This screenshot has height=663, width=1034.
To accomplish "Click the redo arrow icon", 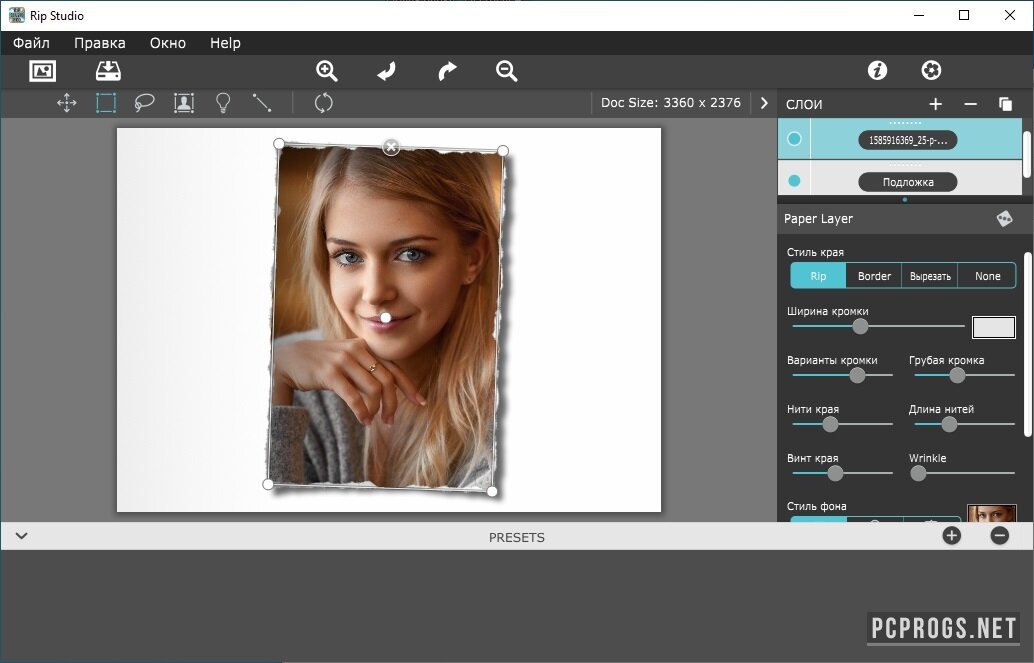I will click(x=447, y=71).
